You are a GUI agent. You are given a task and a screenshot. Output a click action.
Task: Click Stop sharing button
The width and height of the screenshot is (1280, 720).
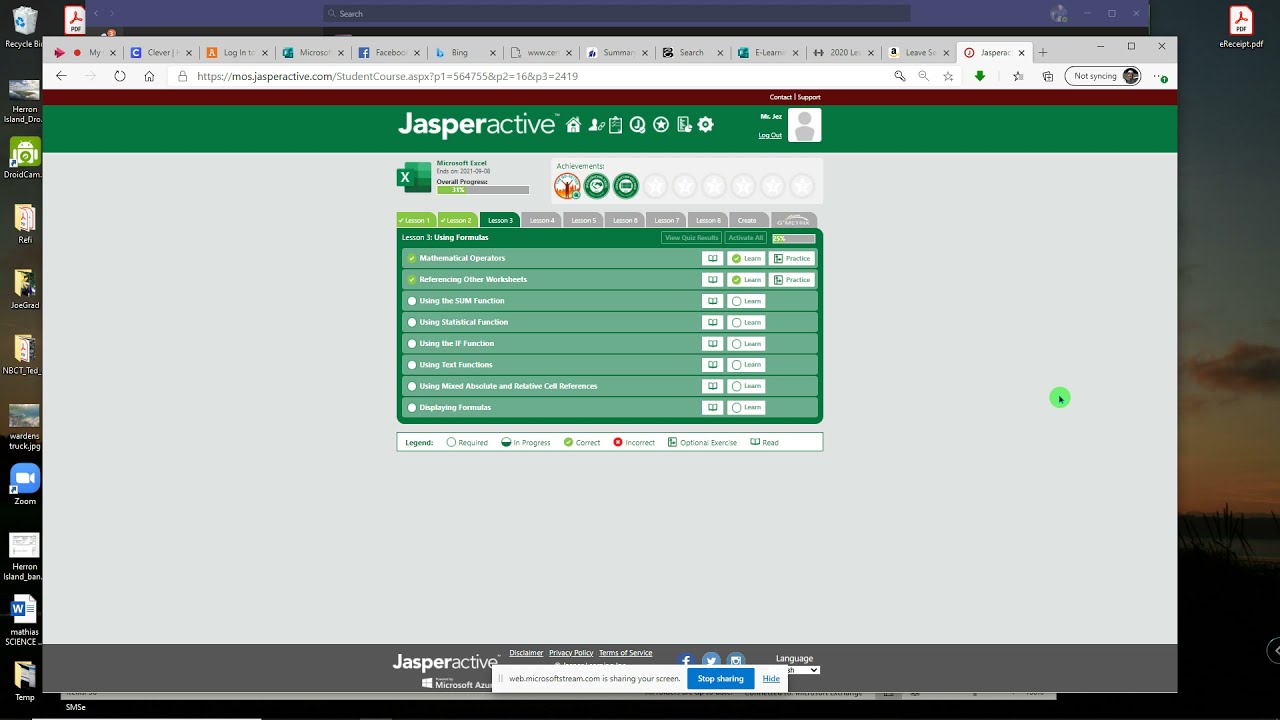(x=720, y=678)
